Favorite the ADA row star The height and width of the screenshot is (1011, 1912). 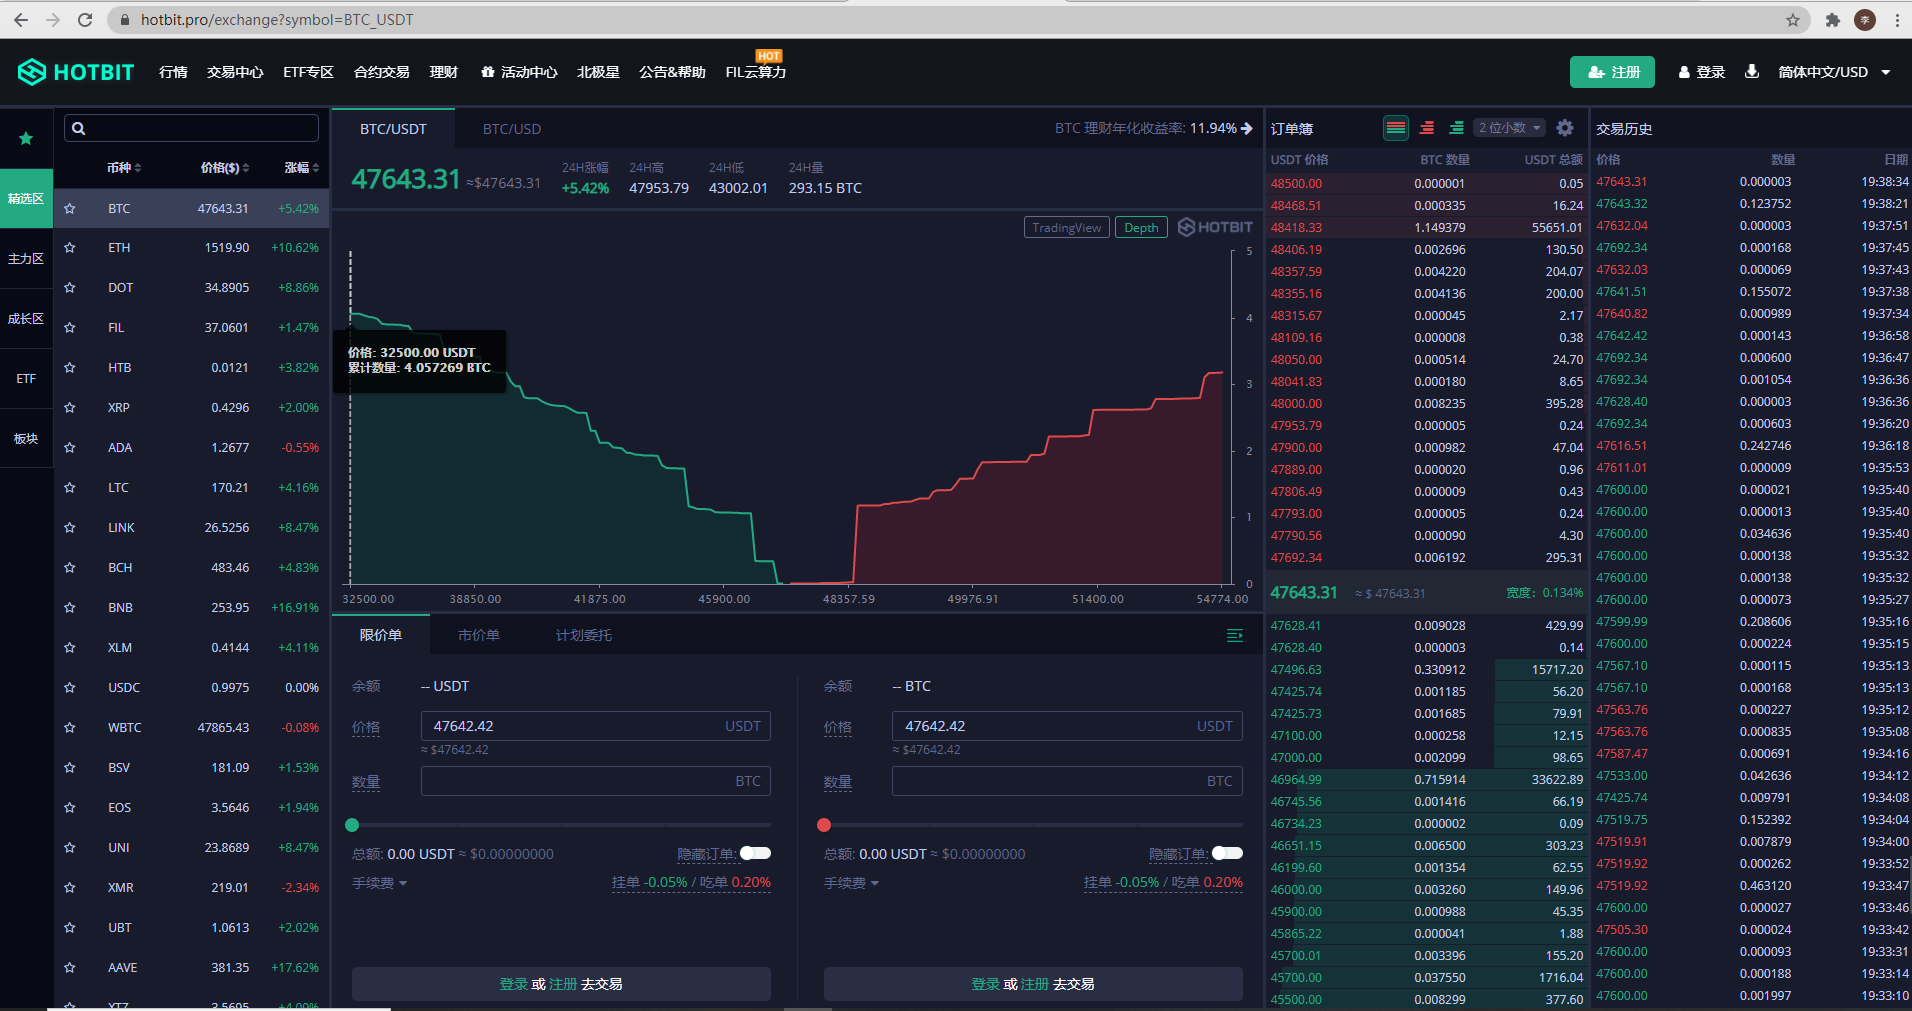(x=70, y=448)
